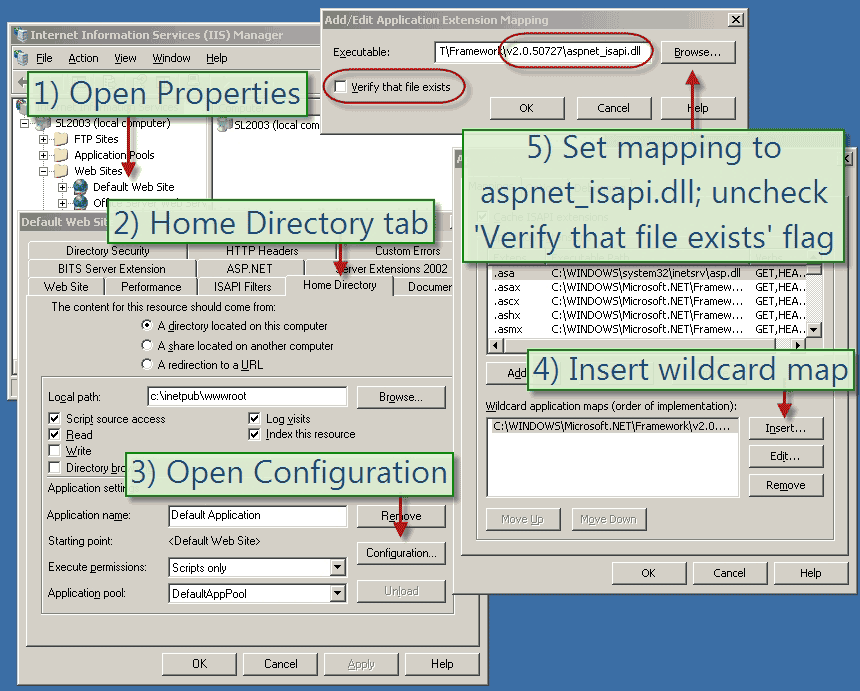Image resolution: width=860 pixels, height=691 pixels.
Task: Open the Application pool dropdown
Action: (338, 594)
